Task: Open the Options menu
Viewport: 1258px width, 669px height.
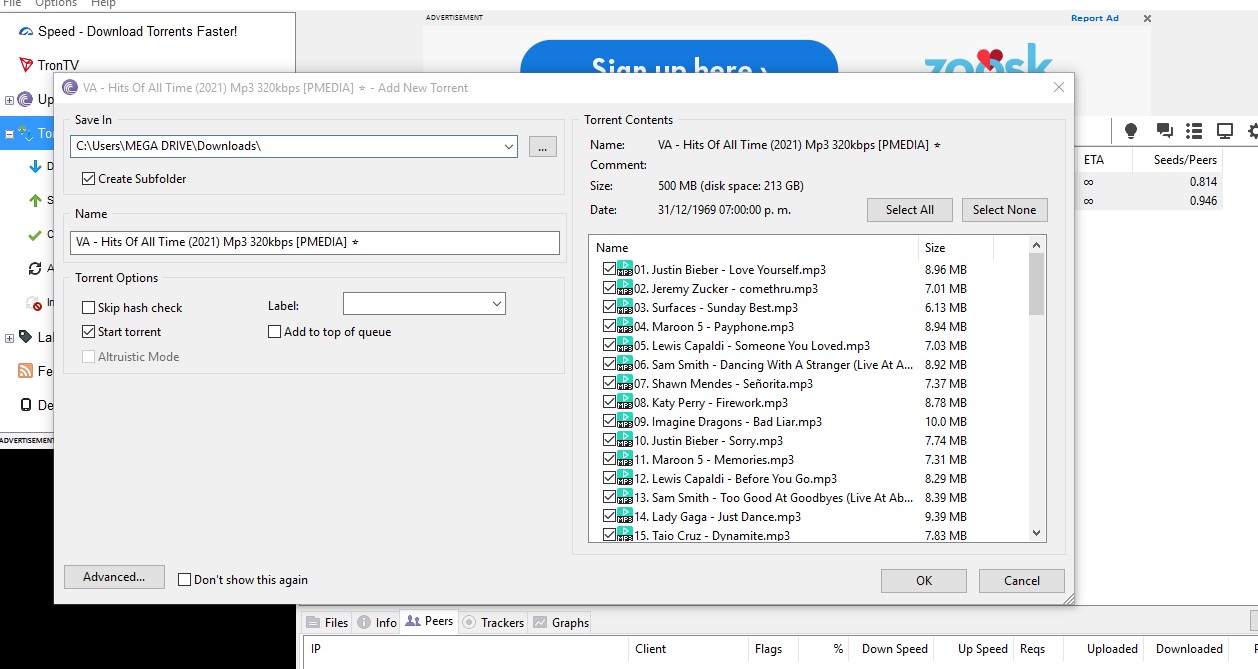Action: [x=56, y=4]
